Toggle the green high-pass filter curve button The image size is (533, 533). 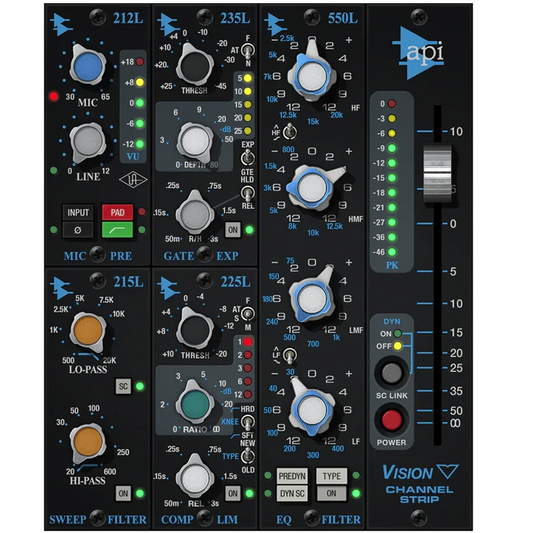pos(117,230)
